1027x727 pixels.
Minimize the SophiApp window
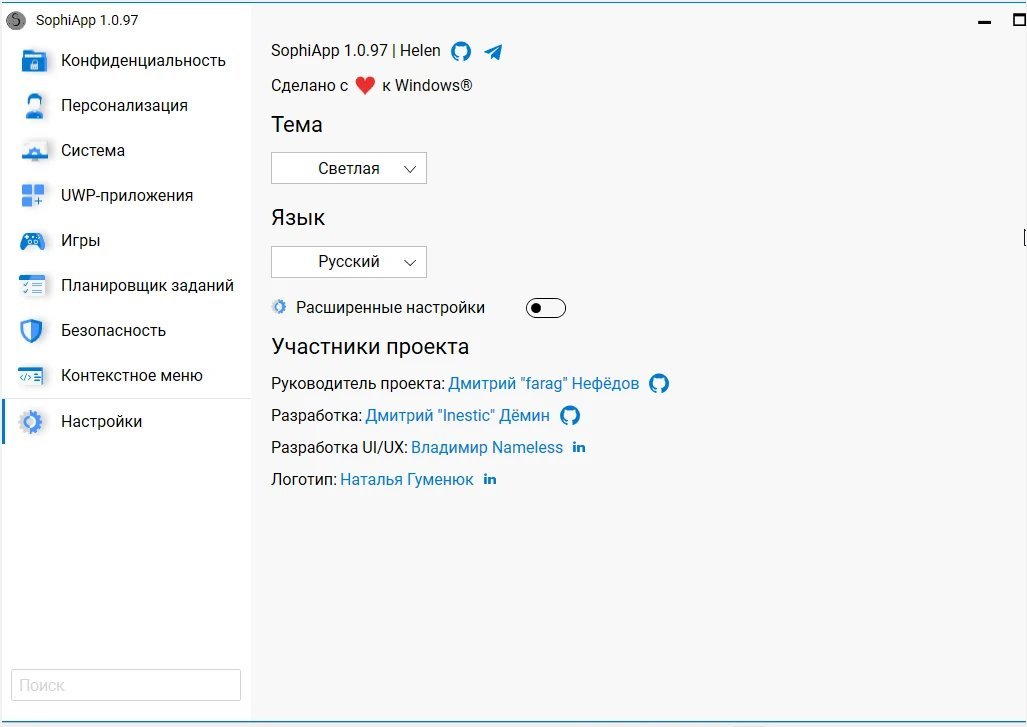click(985, 20)
